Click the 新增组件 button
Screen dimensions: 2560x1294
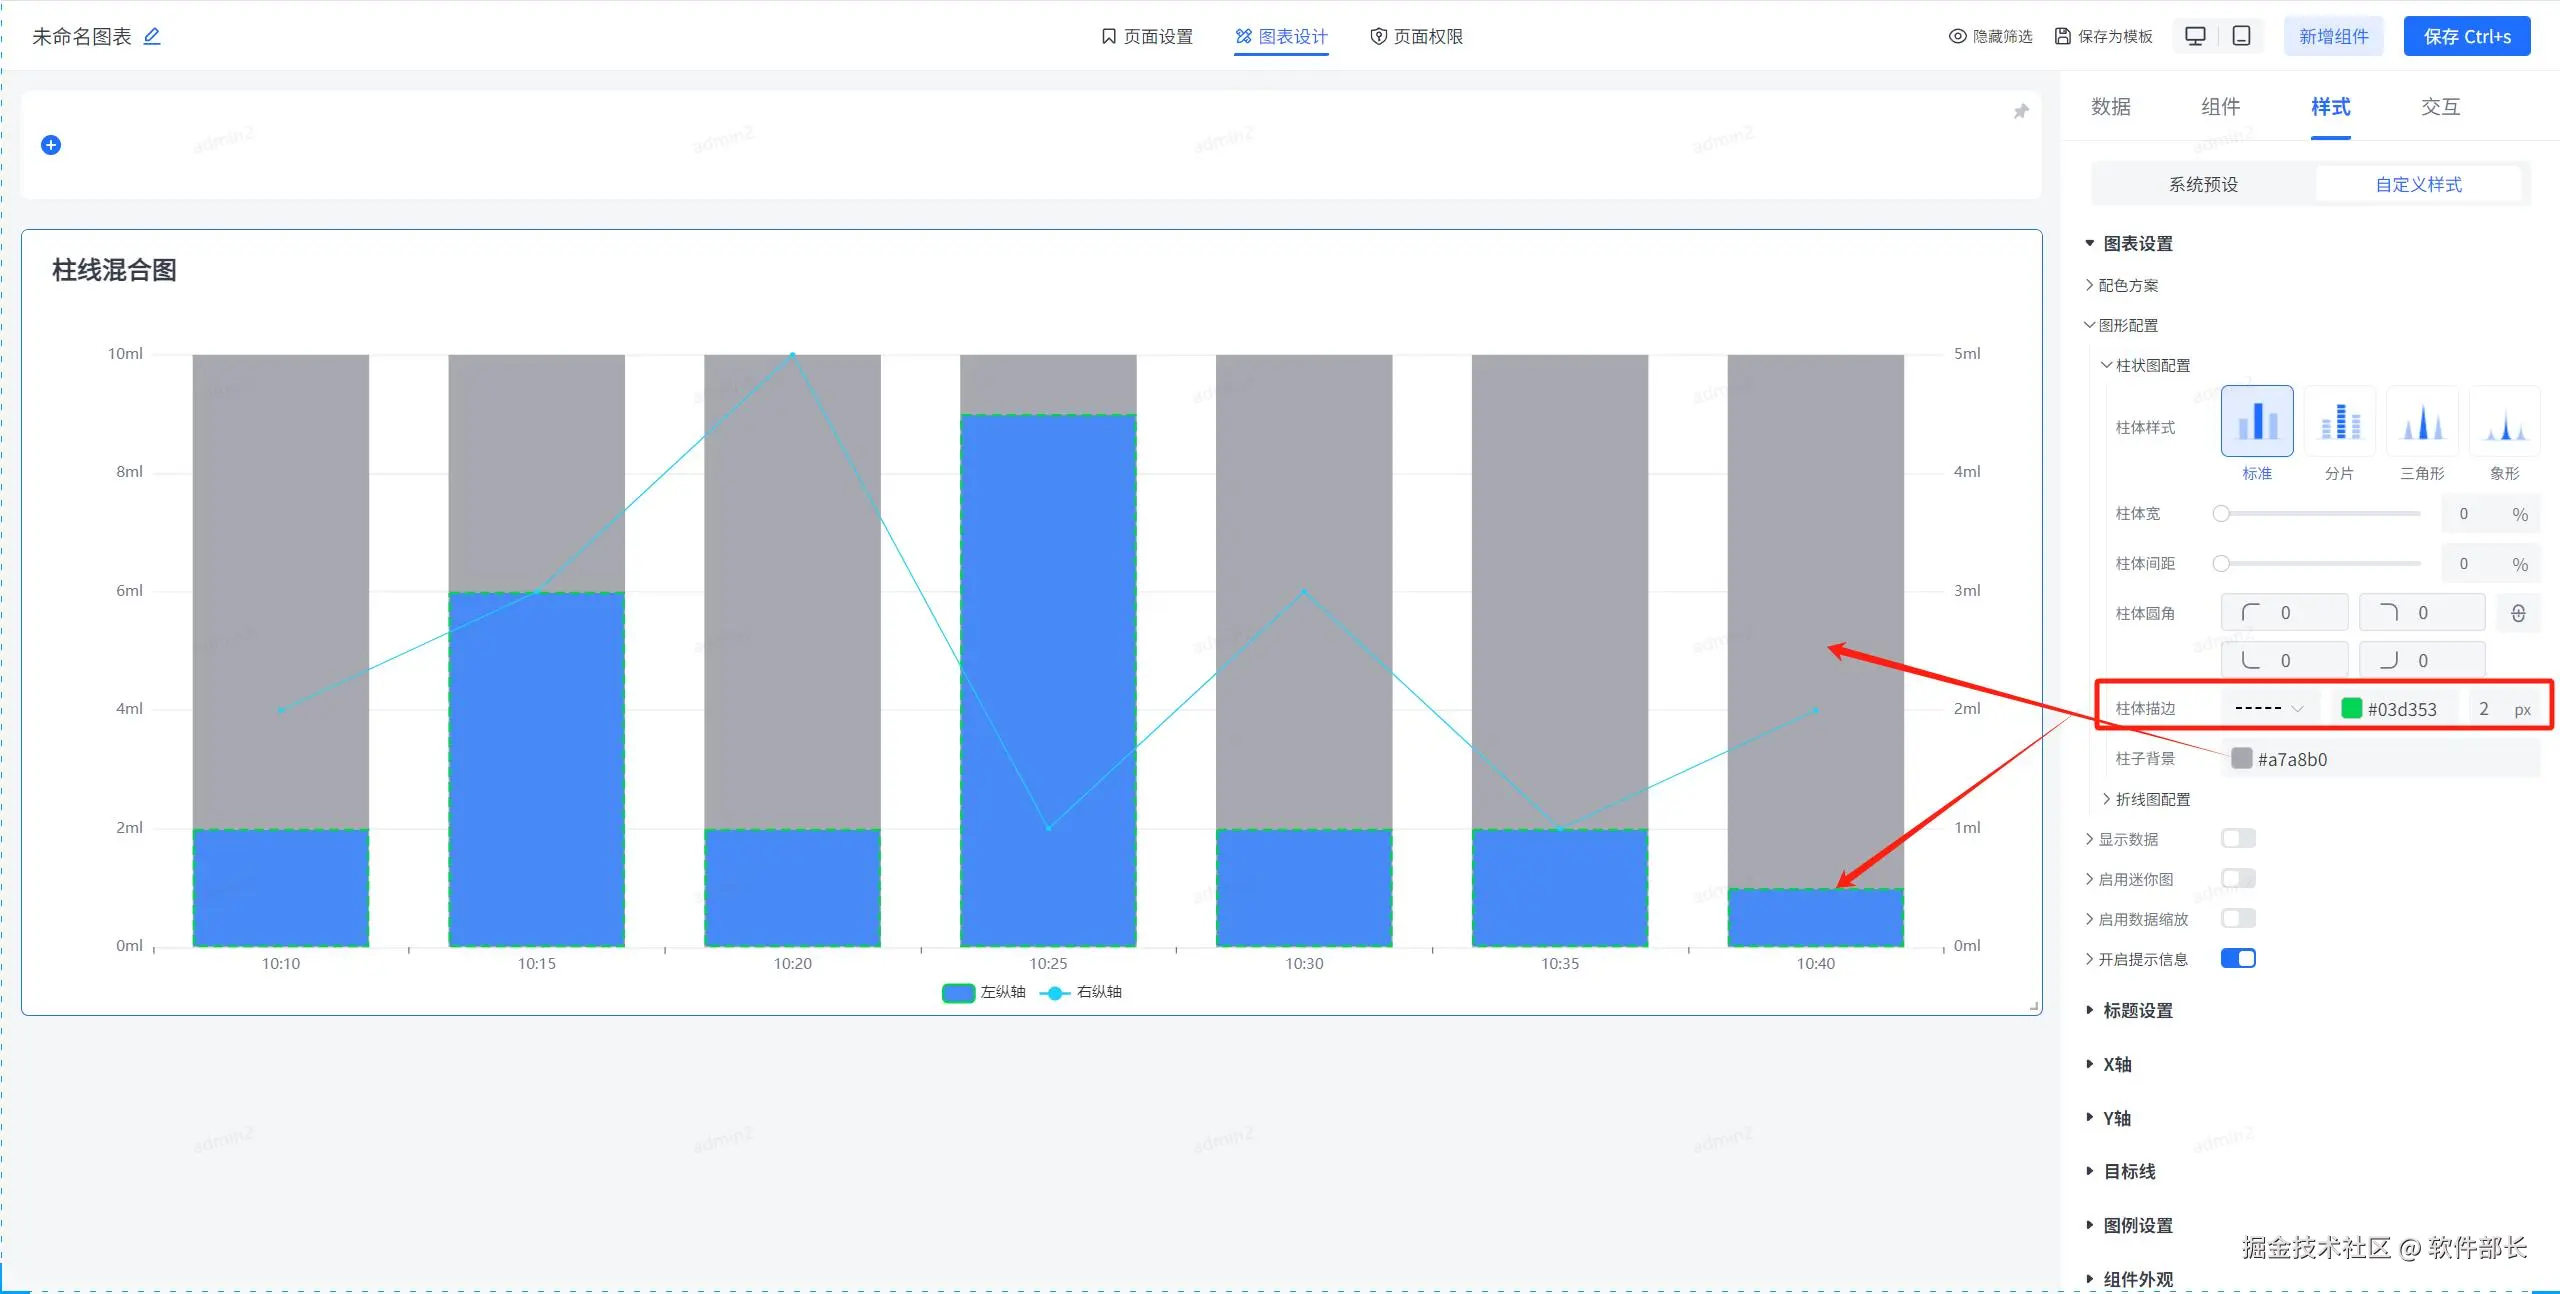pyautogui.click(x=2333, y=36)
